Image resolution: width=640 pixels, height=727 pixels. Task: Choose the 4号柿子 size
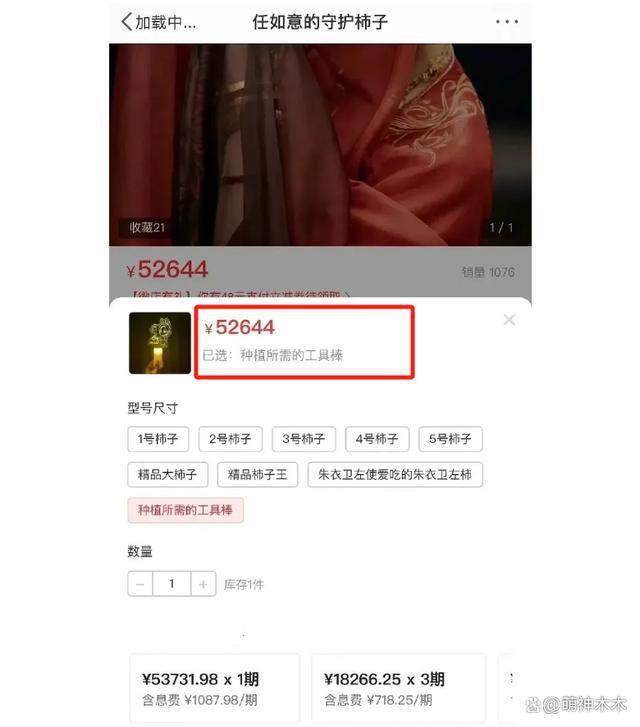[x=377, y=439]
